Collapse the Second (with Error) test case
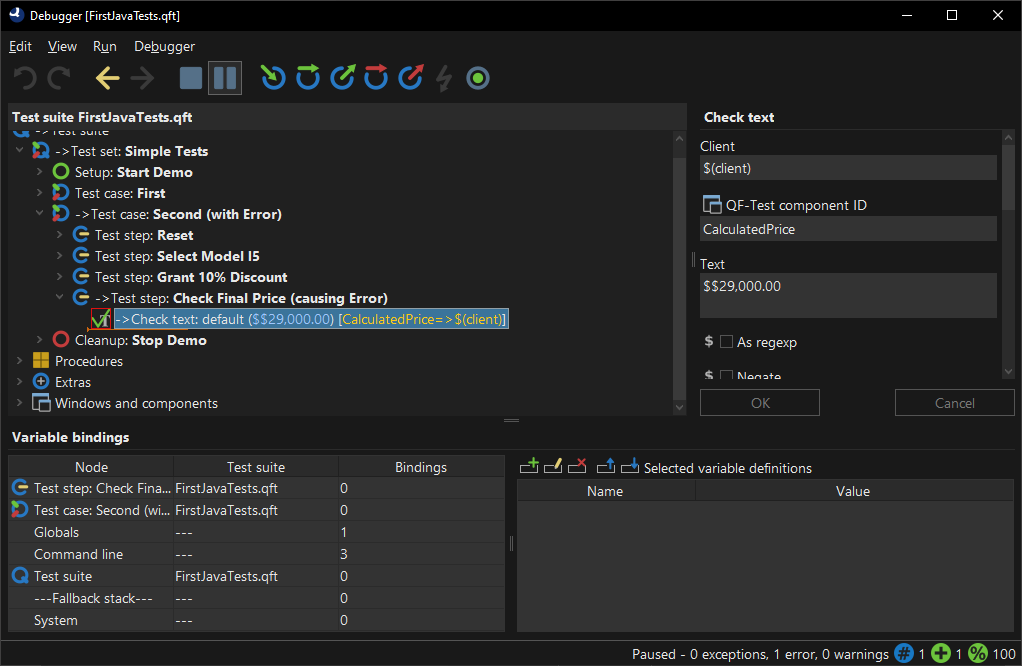 pos(40,214)
